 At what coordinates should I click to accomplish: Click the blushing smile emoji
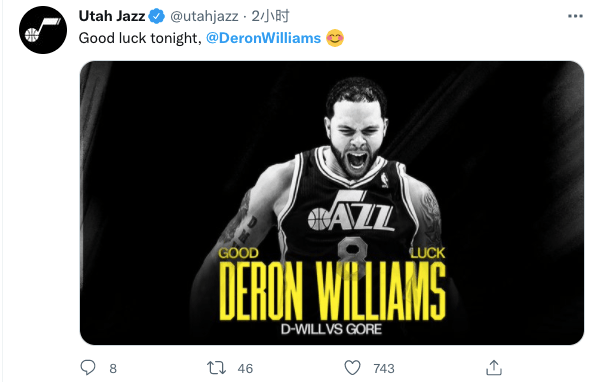click(335, 38)
